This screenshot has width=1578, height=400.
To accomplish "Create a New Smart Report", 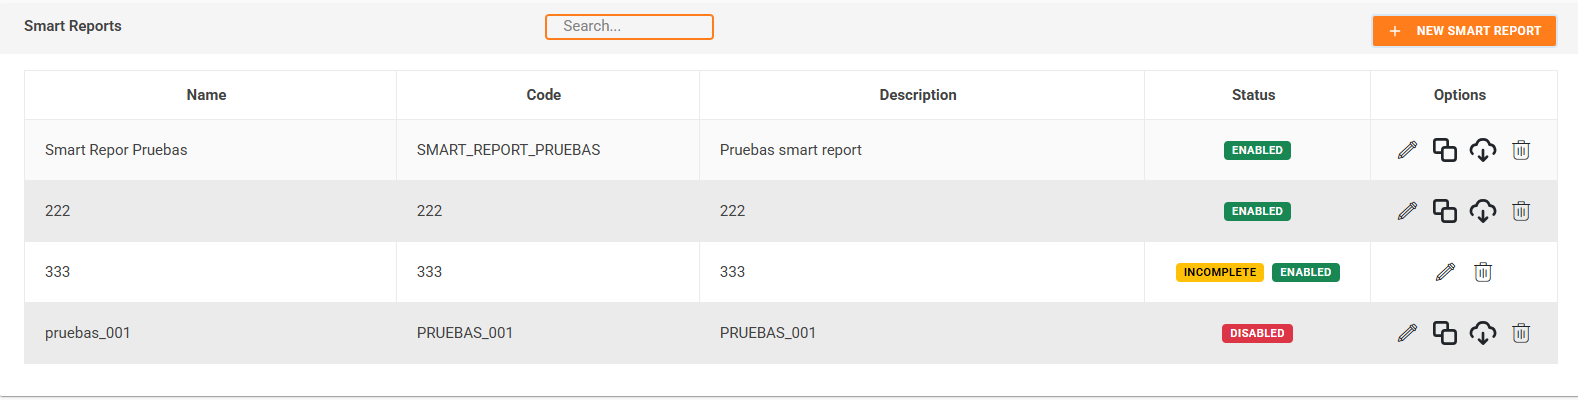I will (1464, 31).
